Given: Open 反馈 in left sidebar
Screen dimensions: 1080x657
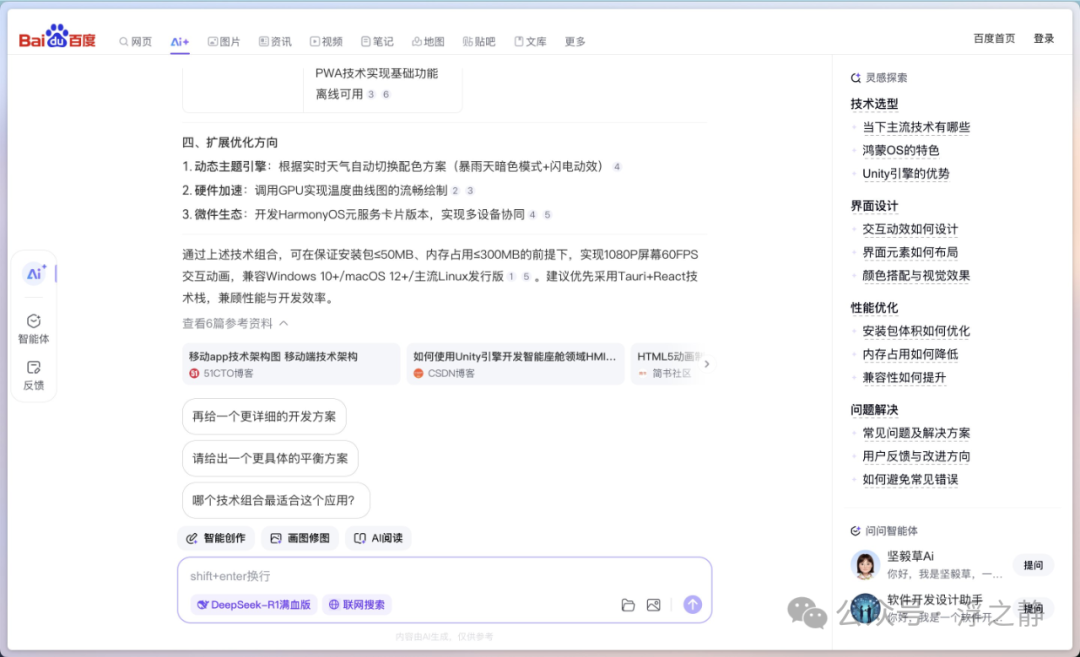Looking at the screenshot, I should pos(34,375).
